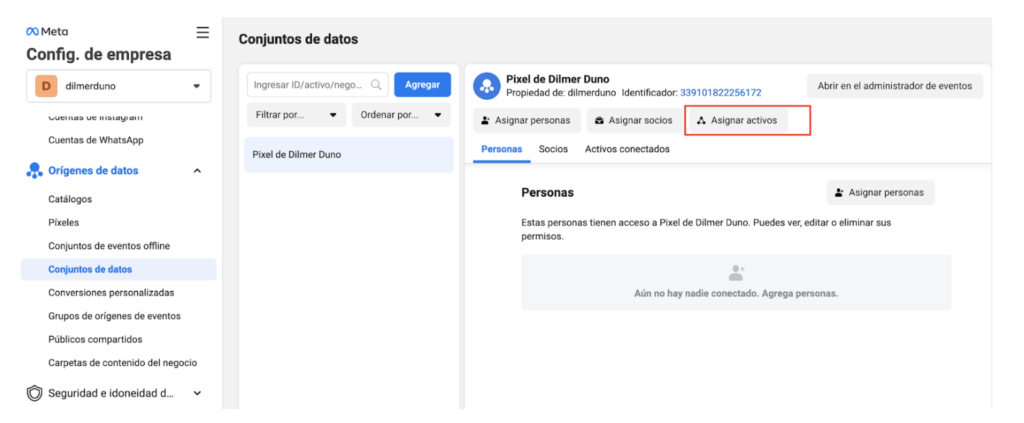The width and height of the screenshot is (1024, 423).
Task: Open Grupos de orígenes de eventos
Action: coord(114,316)
